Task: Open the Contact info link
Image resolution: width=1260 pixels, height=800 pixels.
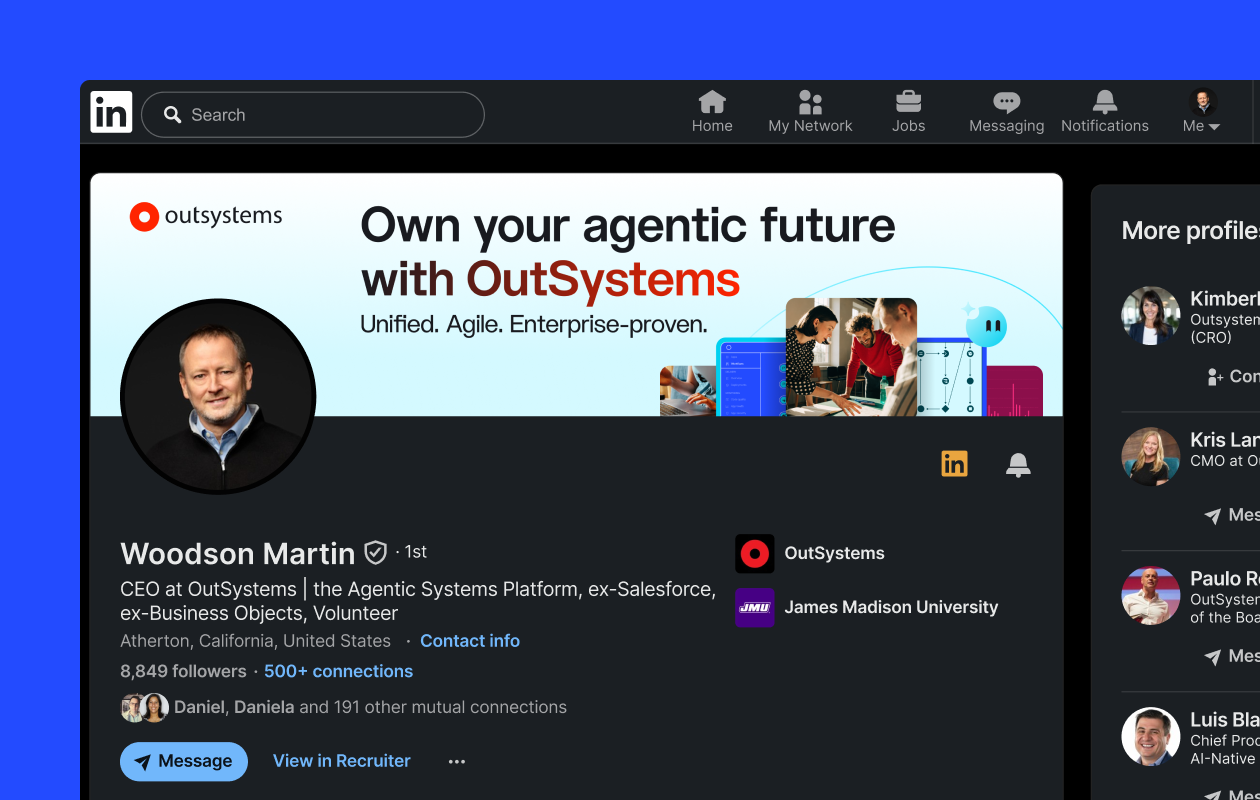Action: (470, 641)
